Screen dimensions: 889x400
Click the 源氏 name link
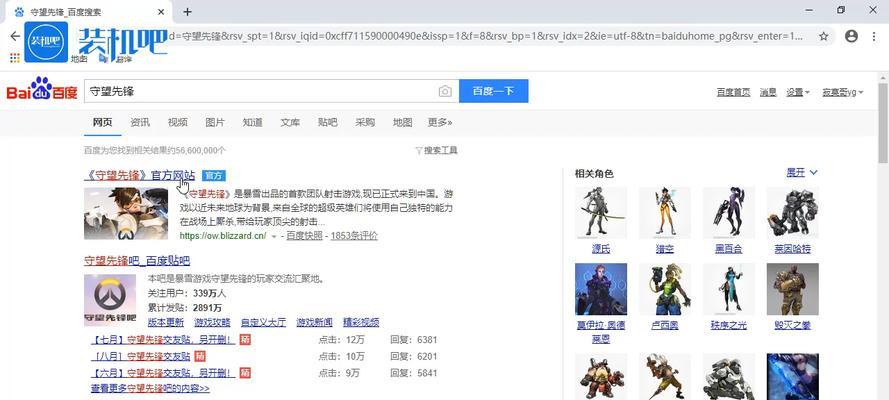tap(601, 249)
